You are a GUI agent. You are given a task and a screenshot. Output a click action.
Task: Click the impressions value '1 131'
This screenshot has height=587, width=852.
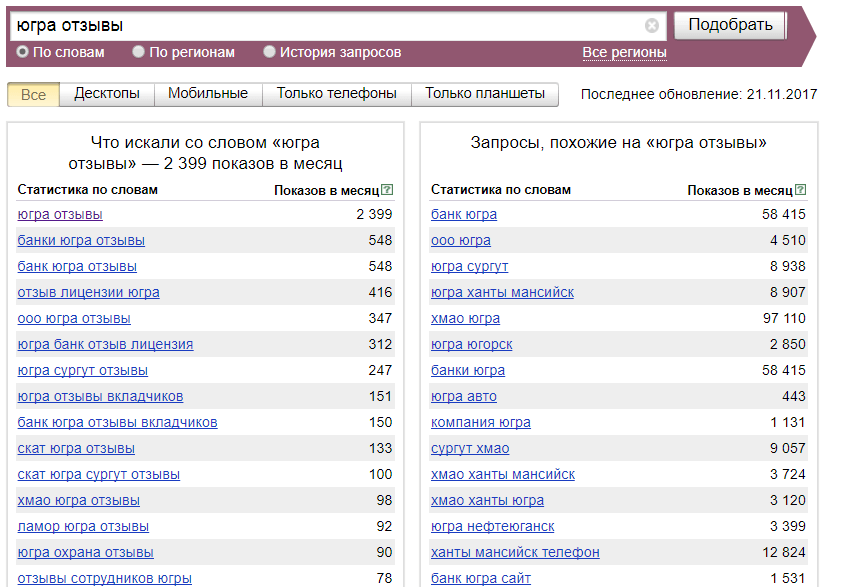coord(788,422)
